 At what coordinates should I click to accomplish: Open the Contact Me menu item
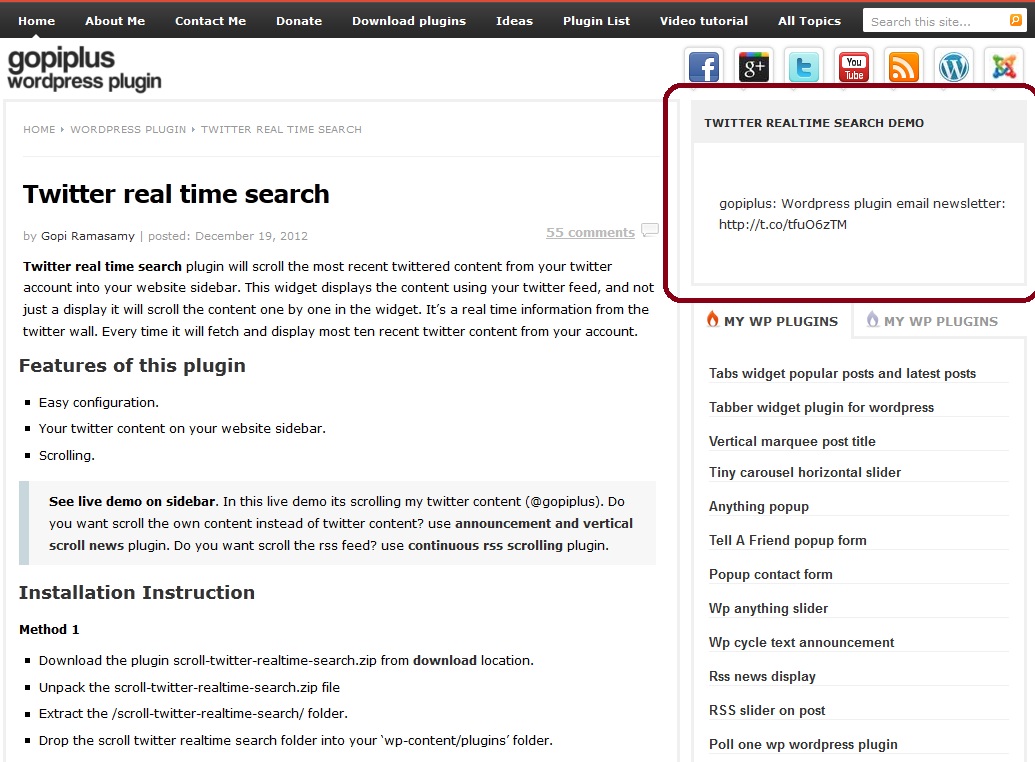[x=211, y=20]
